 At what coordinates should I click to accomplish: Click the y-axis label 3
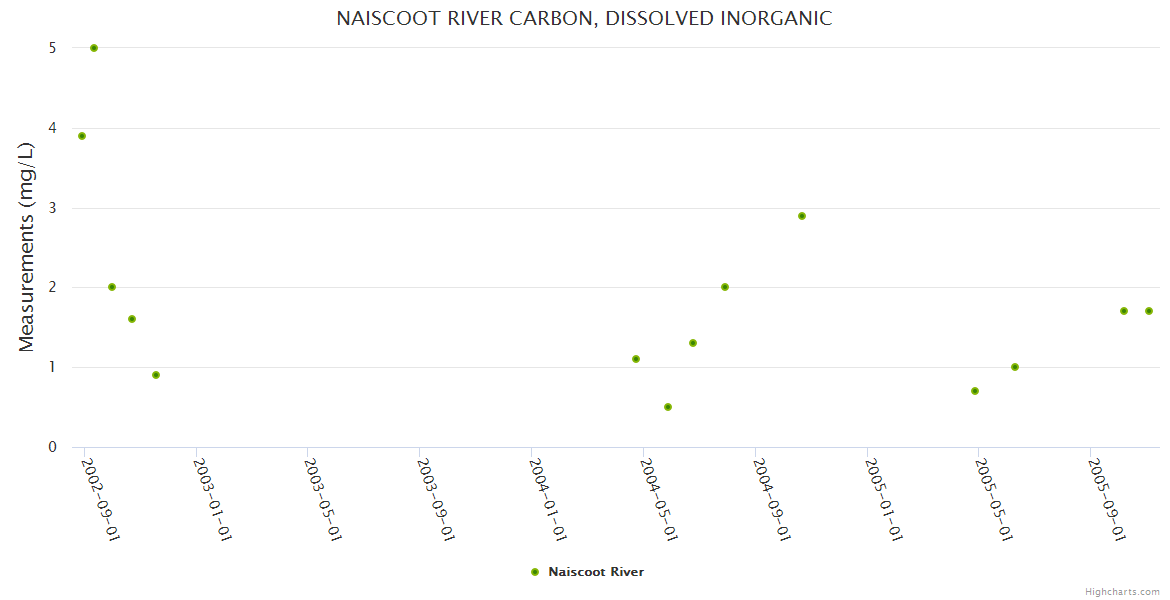click(52, 208)
